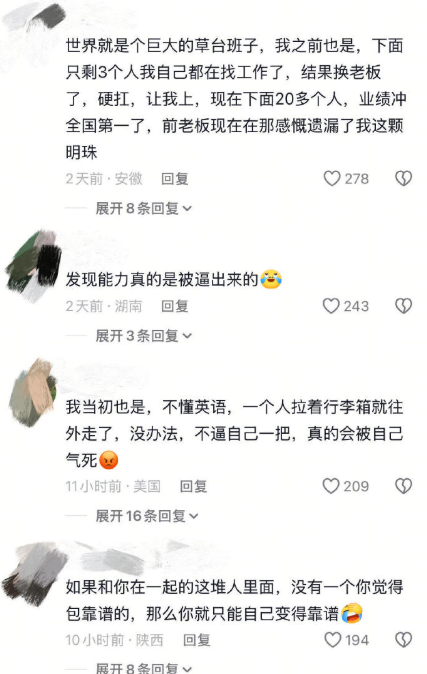
Task: Tap broken heart on the Hunan comment
Action: (x=403, y=306)
